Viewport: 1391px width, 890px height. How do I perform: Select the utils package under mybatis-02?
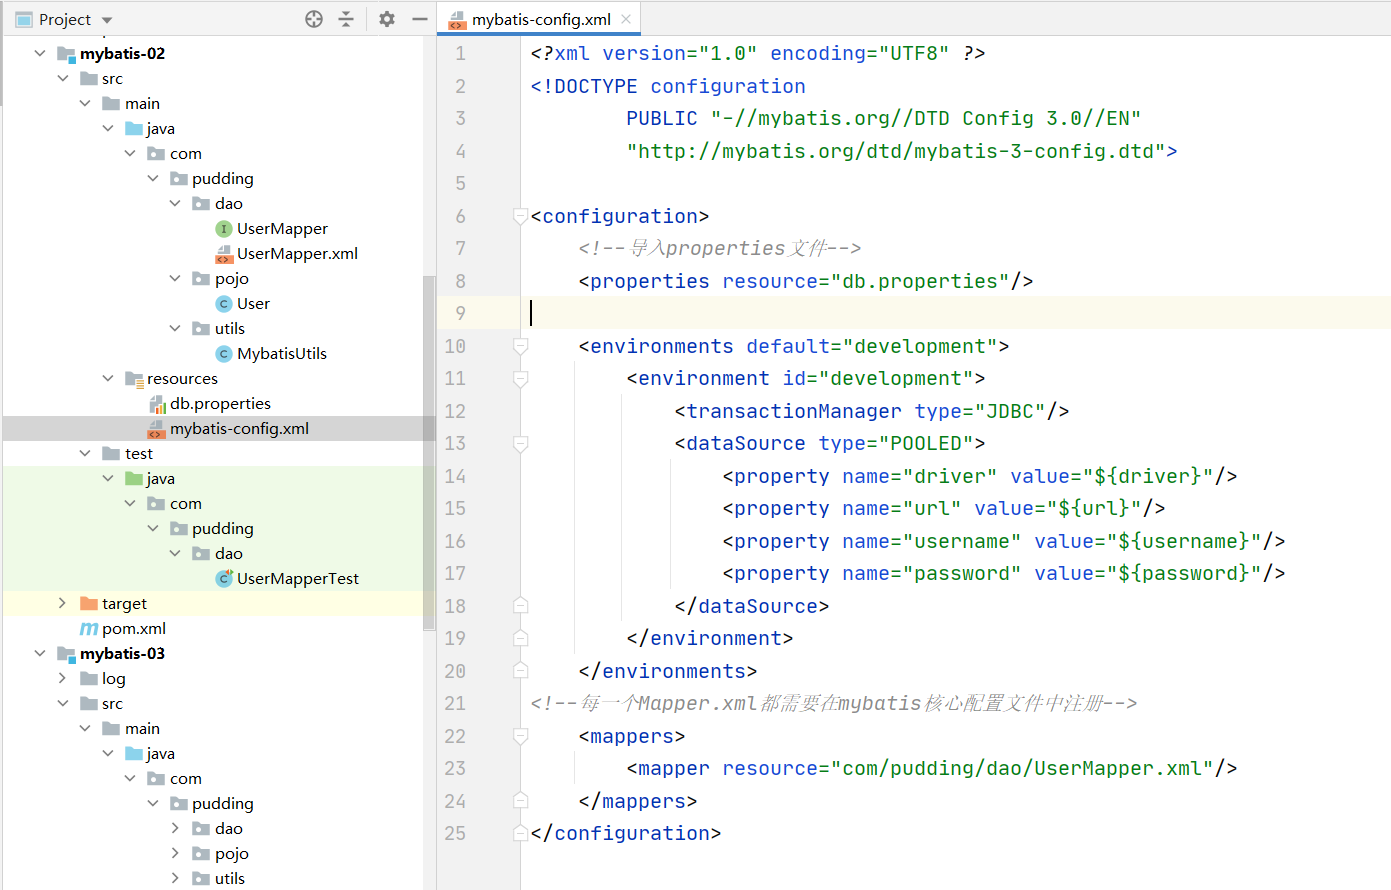pos(230,329)
